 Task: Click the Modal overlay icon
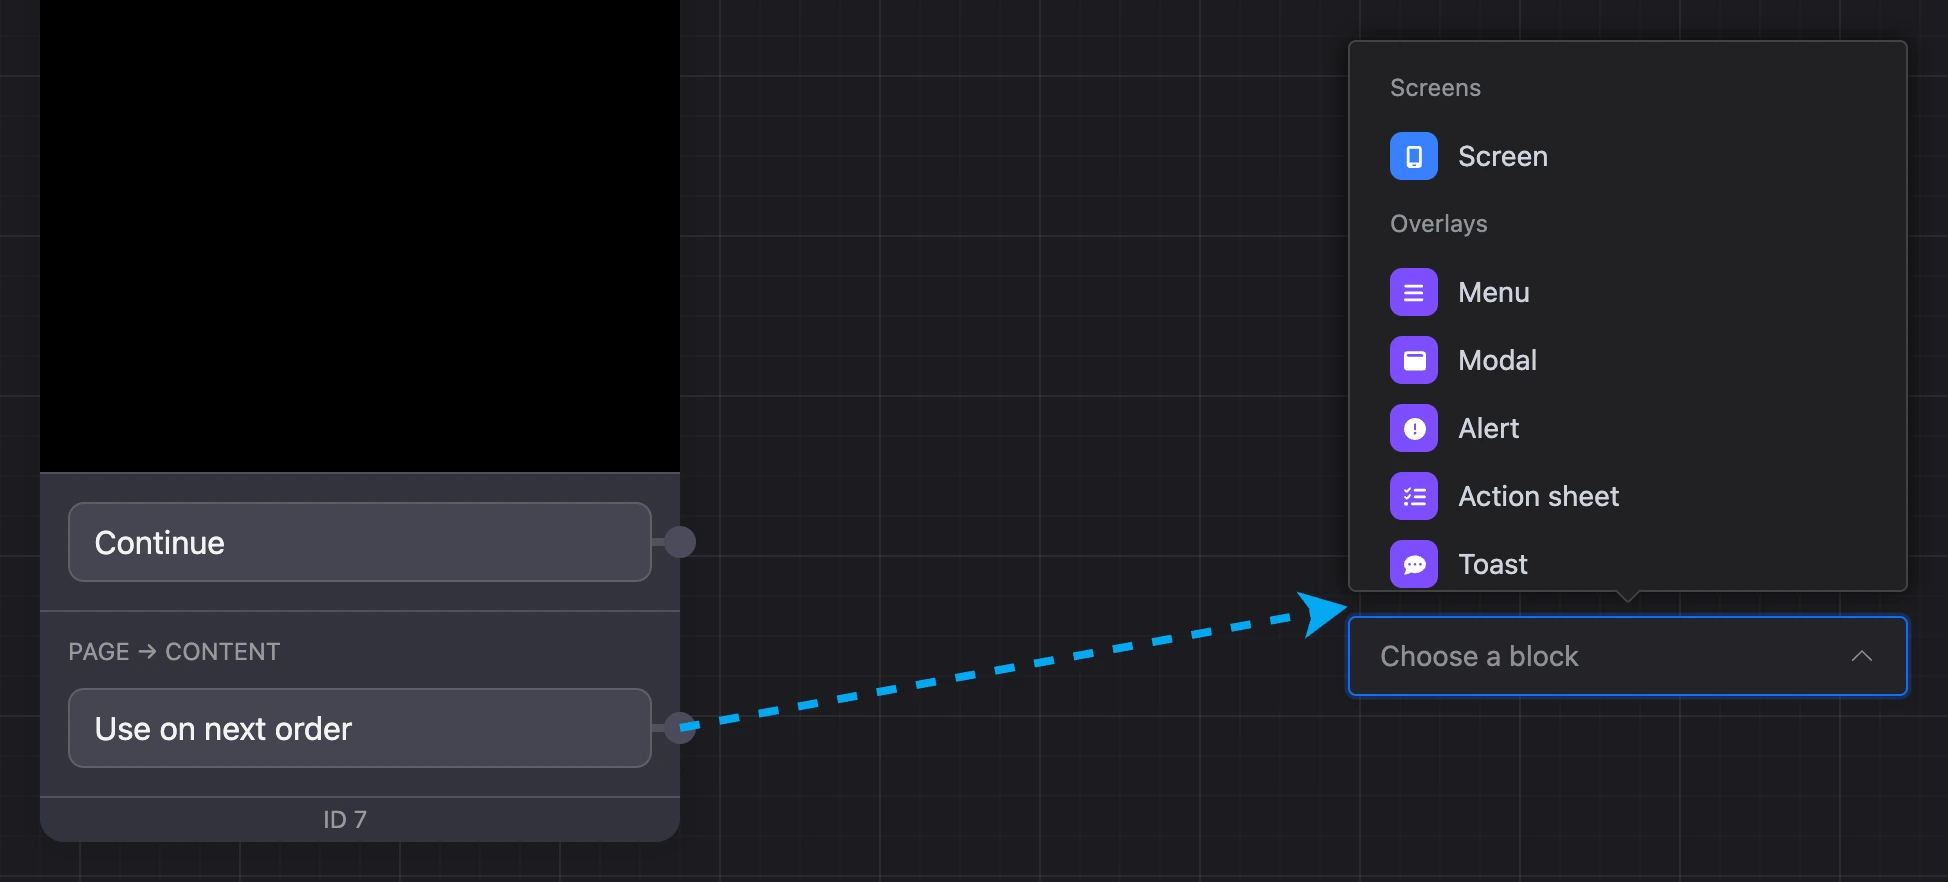pos(1413,360)
